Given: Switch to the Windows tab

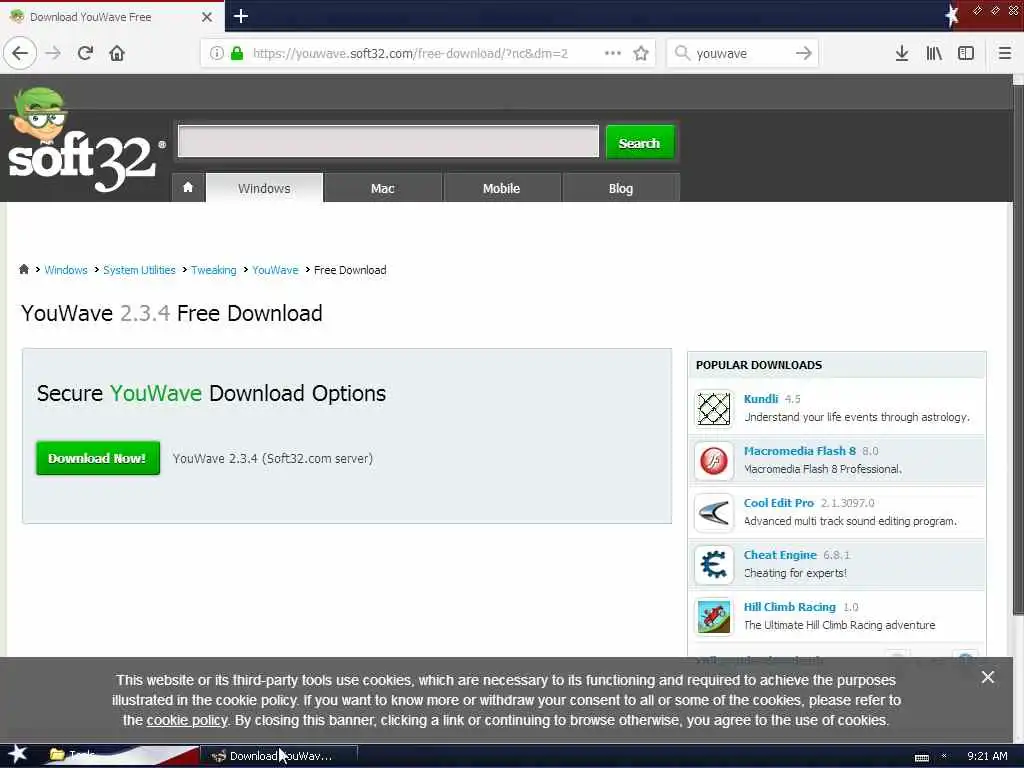Looking at the screenshot, I should pyautogui.click(x=264, y=188).
